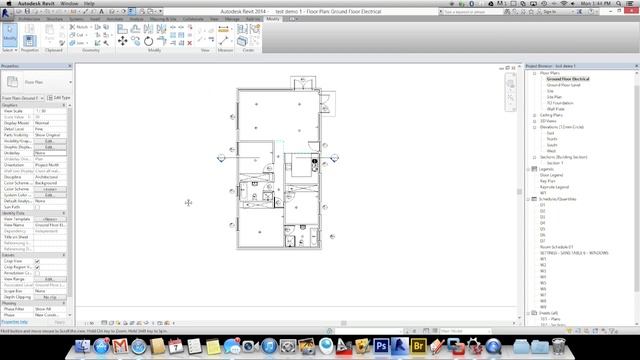Open the Window menu in the macOS menu bar

pyautogui.click(x=69, y=3)
